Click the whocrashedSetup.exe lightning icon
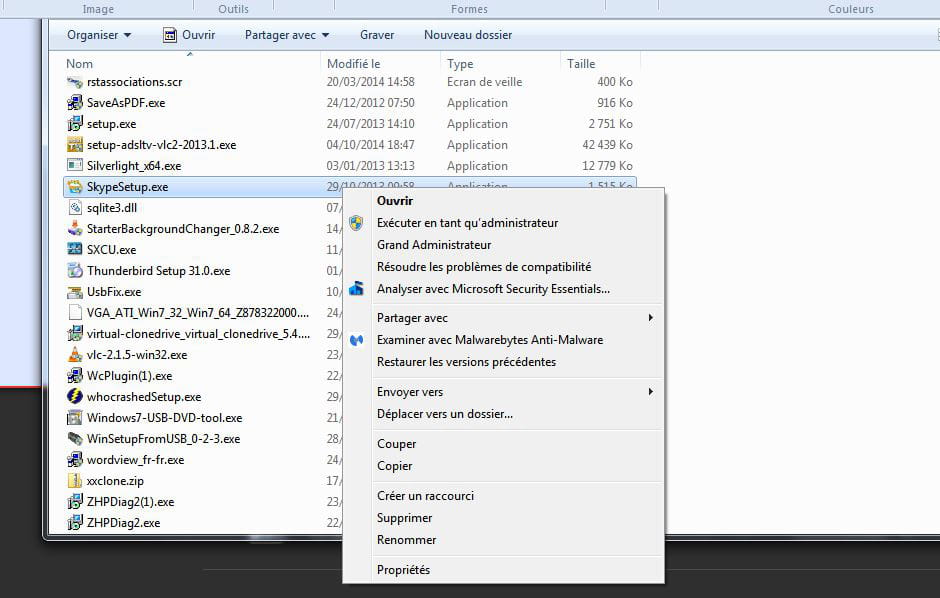Image resolution: width=940 pixels, height=598 pixels. [x=75, y=397]
